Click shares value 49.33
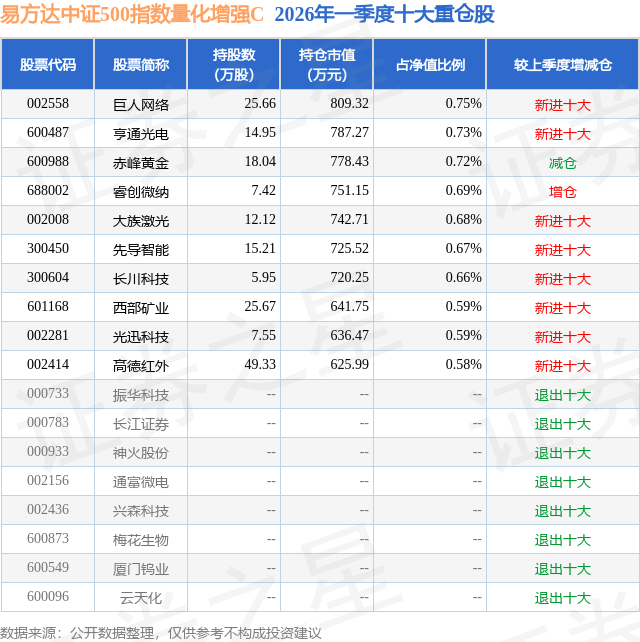 [260, 364]
